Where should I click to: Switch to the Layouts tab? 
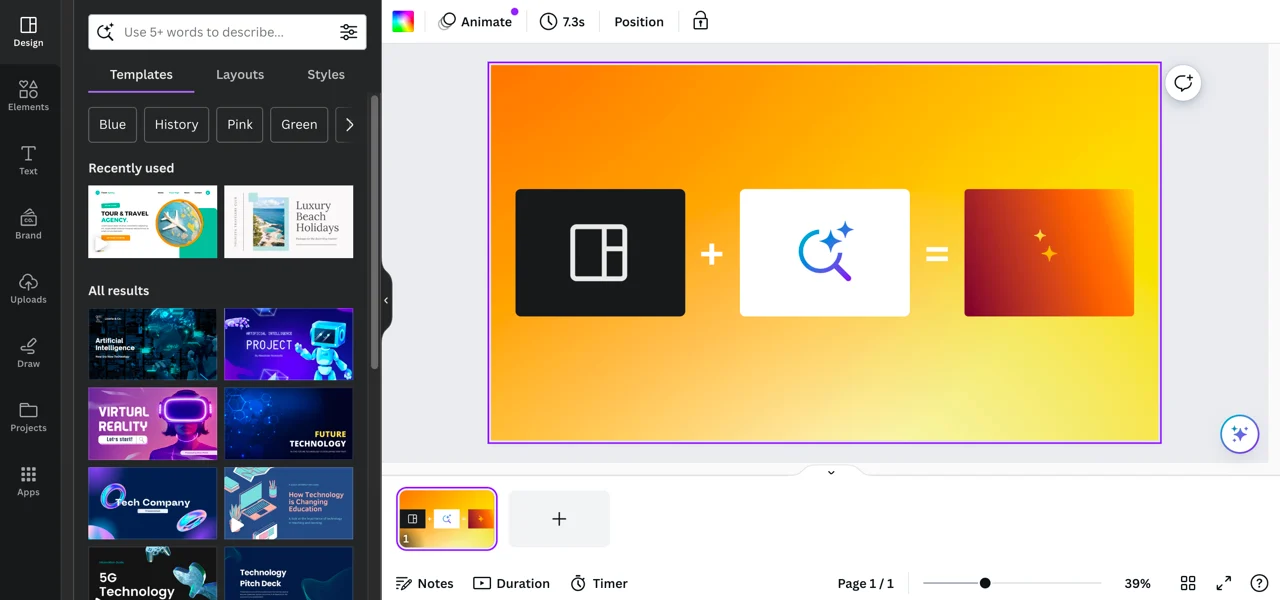point(240,75)
